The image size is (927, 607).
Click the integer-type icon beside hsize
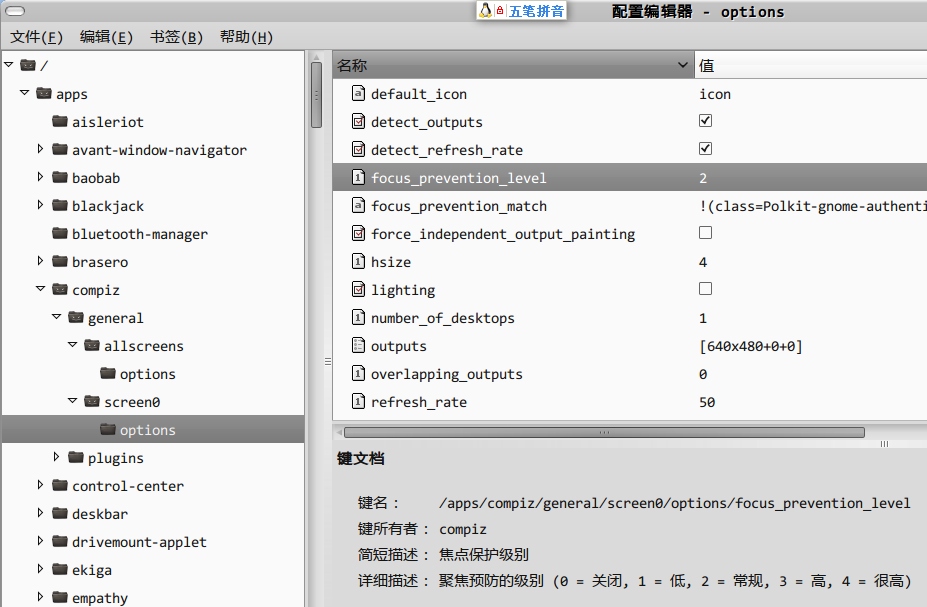click(x=358, y=261)
